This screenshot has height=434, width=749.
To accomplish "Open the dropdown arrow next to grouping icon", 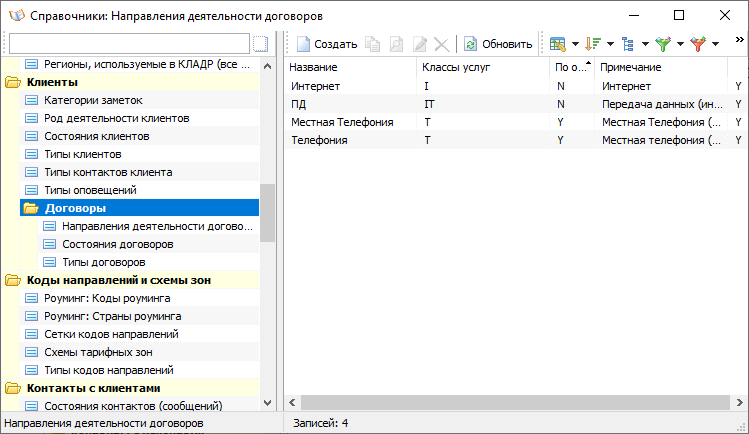I will point(645,44).
